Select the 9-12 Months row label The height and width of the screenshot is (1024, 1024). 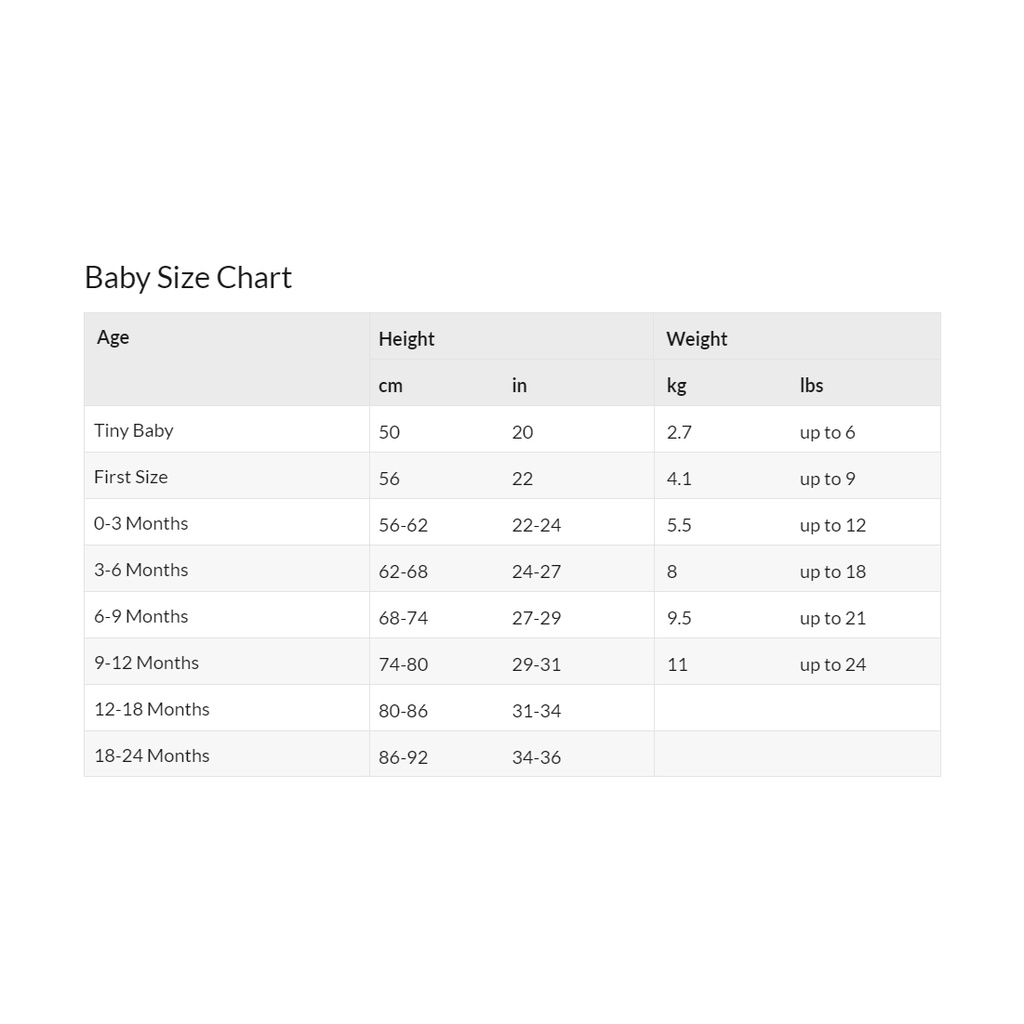[x=146, y=663]
